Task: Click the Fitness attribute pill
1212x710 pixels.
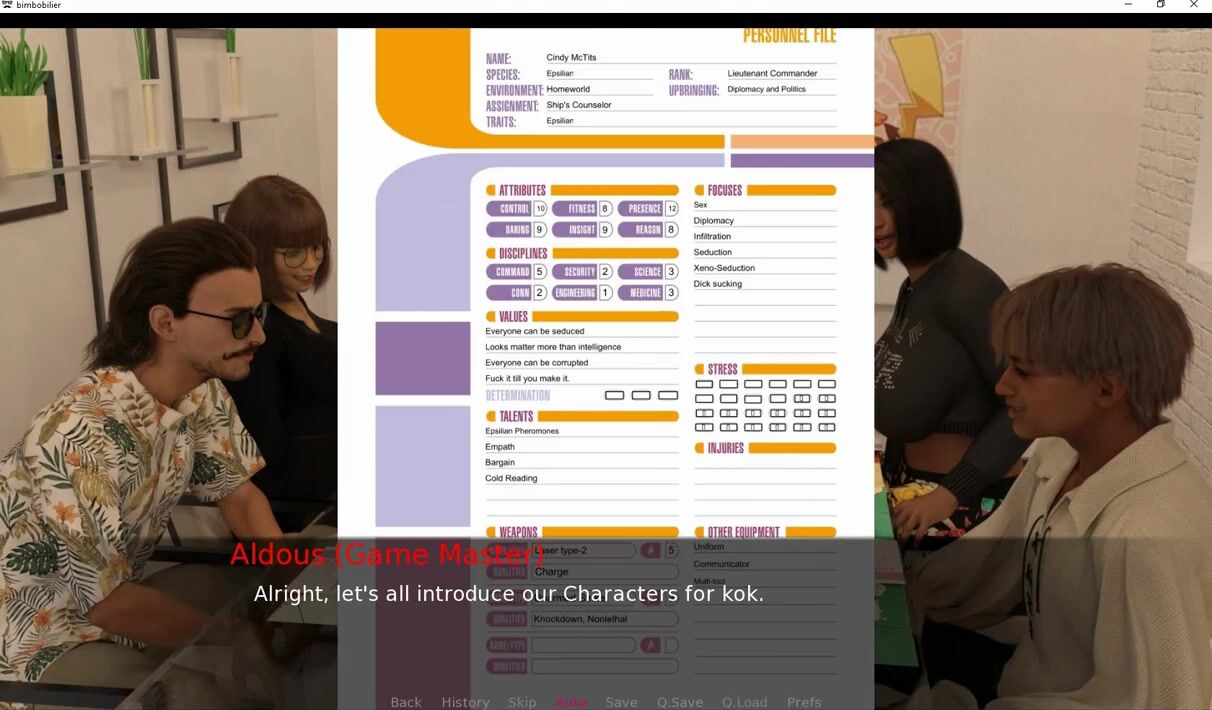Action: (575, 209)
